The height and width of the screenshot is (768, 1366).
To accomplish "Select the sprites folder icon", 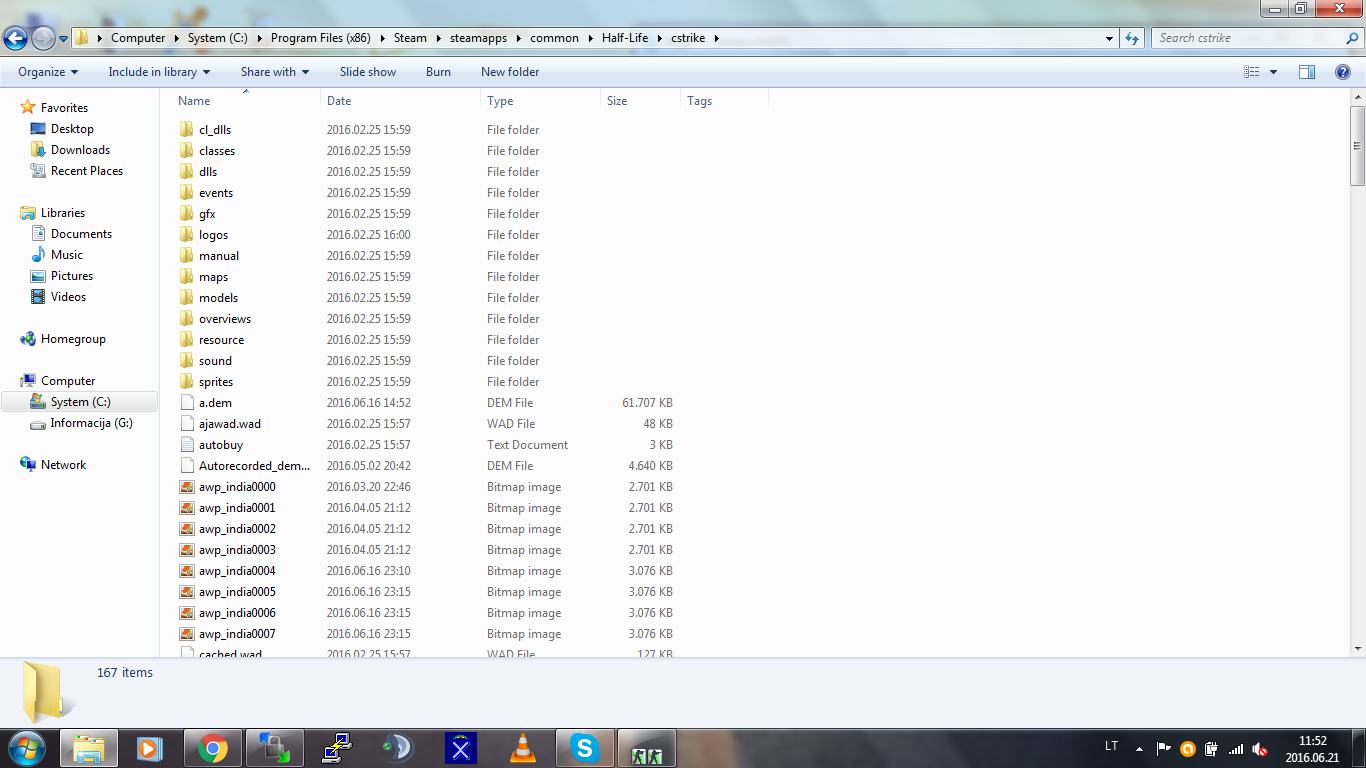I will [x=187, y=382].
